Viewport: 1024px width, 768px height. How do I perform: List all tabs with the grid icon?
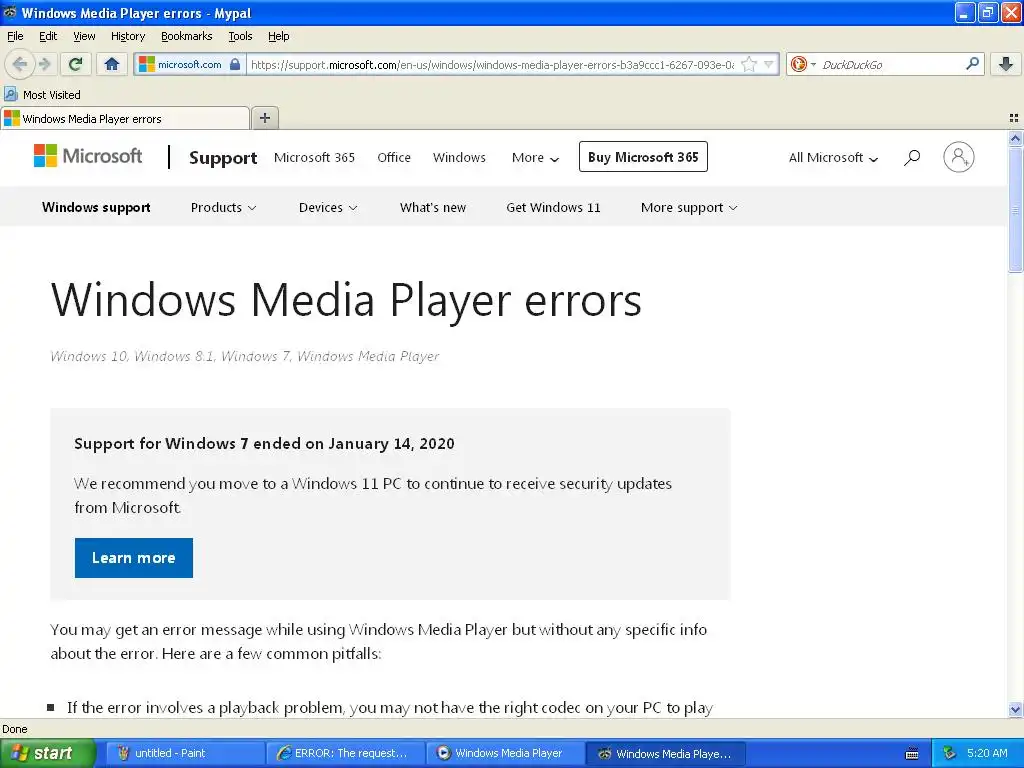[x=1014, y=118]
